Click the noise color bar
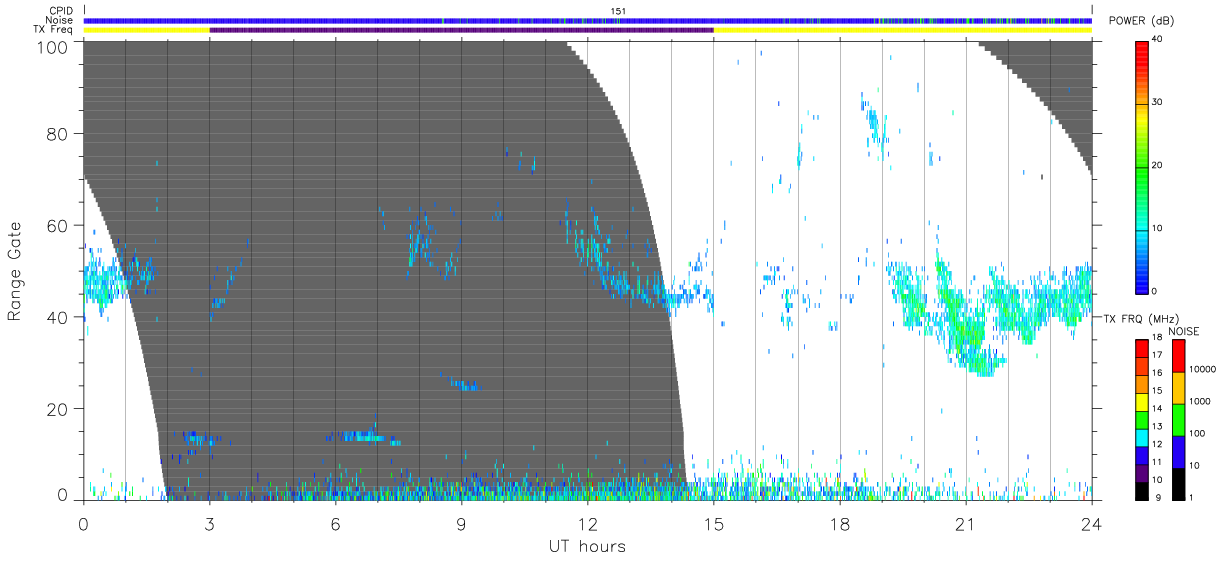 (x=1178, y=418)
